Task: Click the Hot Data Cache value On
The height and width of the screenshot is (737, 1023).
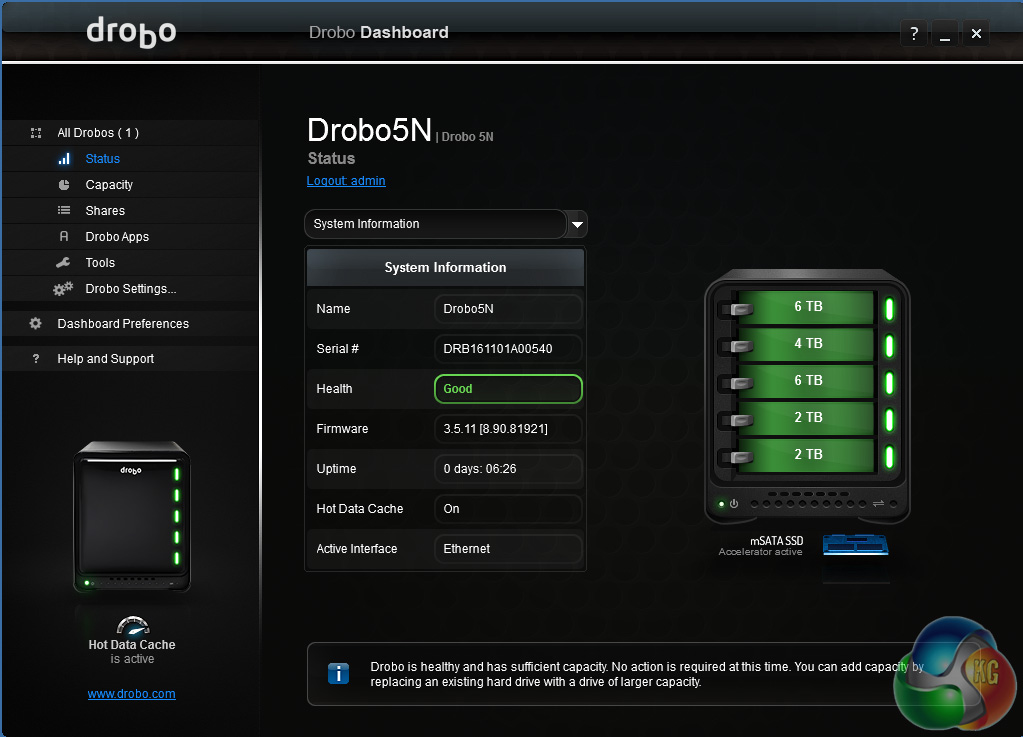Action: tap(508, 509)
